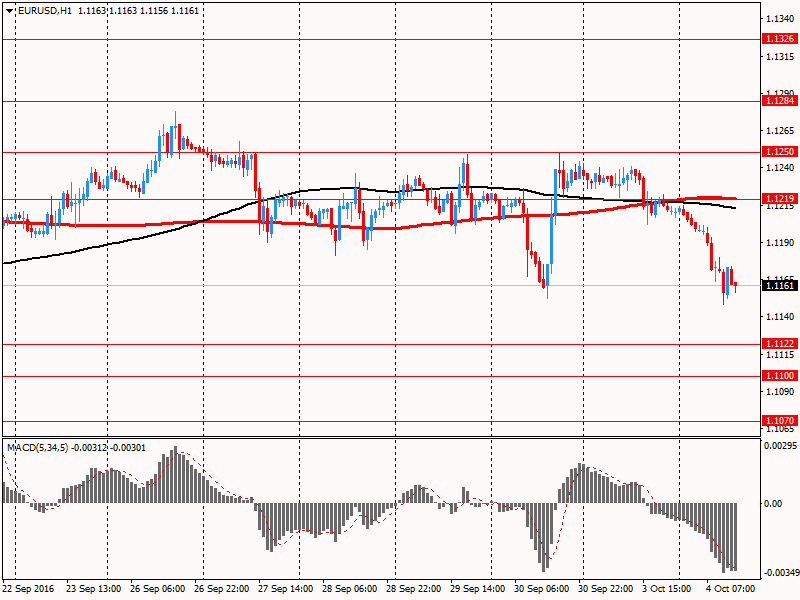Click the 1.1265 price scale value

(781, 131)
